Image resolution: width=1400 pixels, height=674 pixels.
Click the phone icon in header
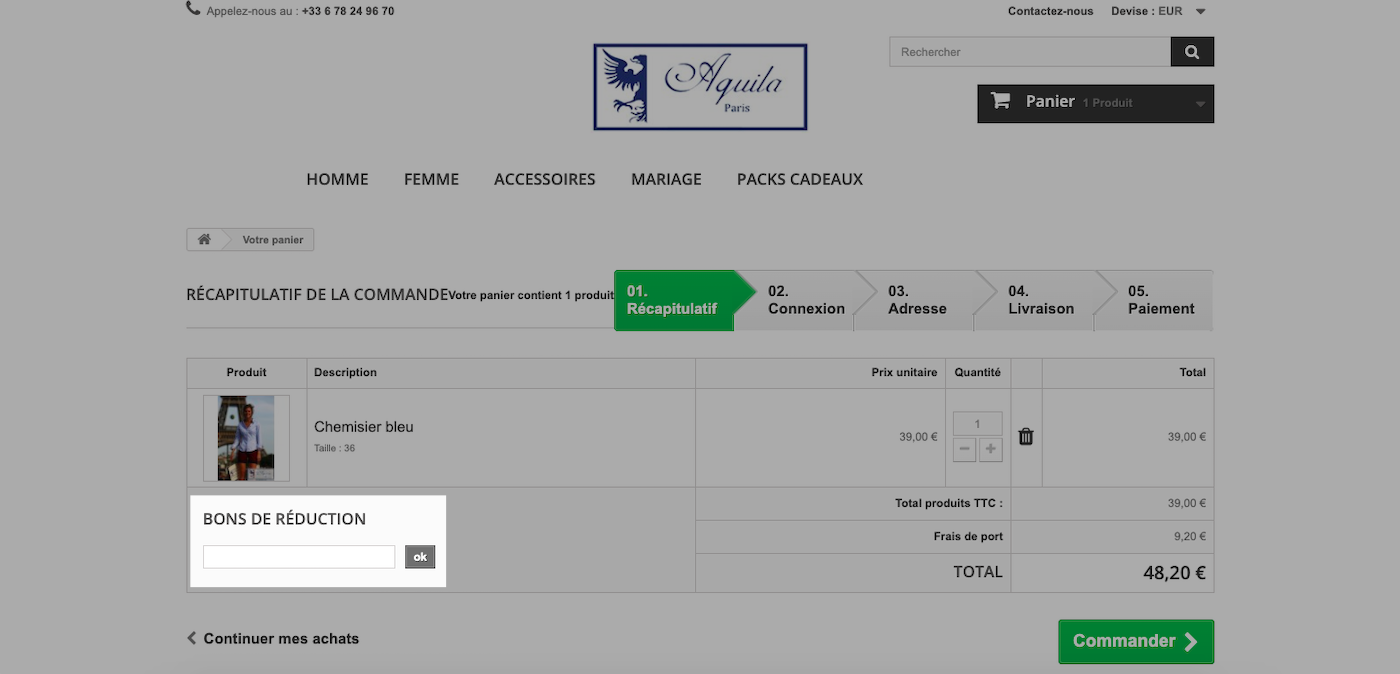(x=193, y=9)
